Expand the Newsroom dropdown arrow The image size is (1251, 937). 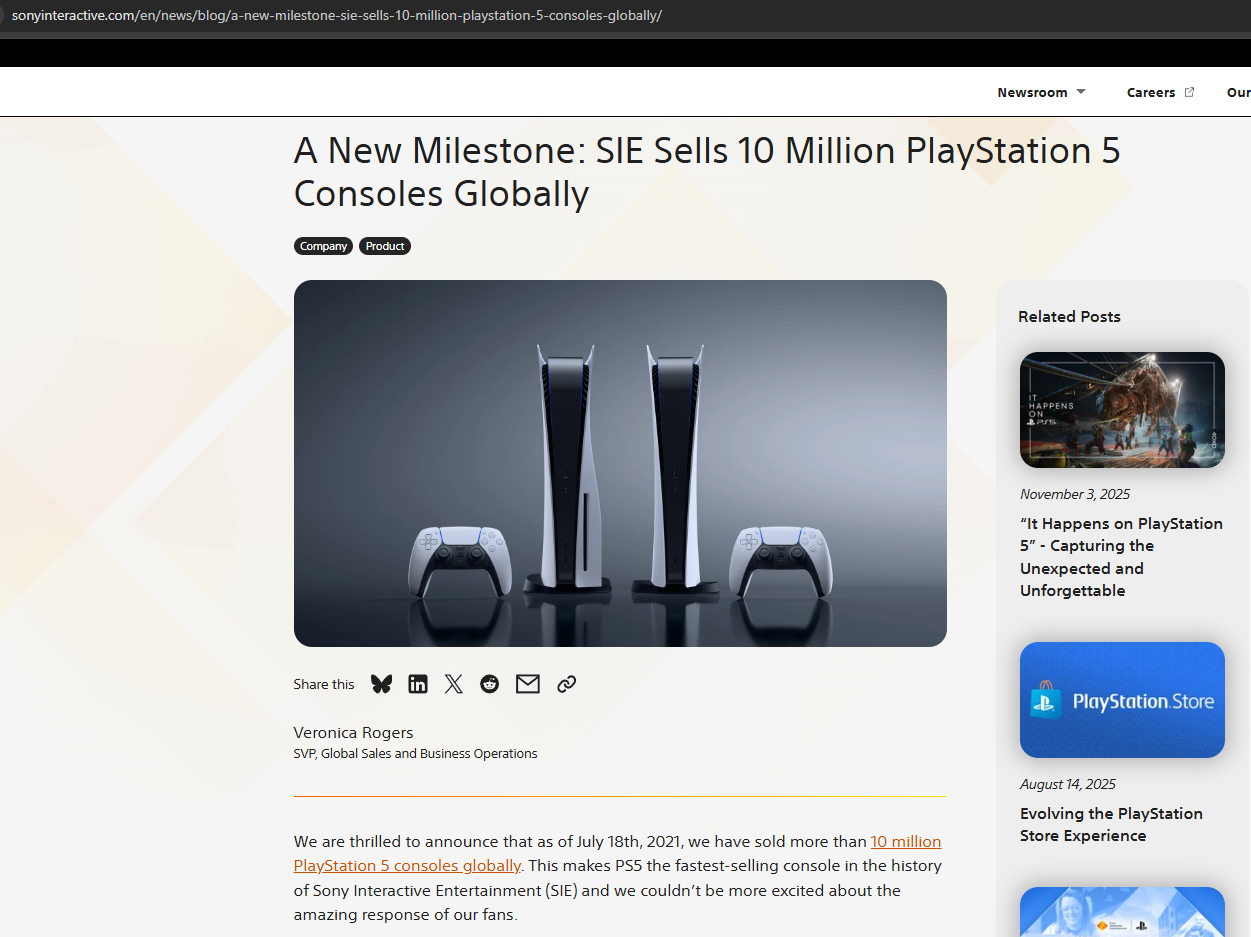coord(1081,92)
